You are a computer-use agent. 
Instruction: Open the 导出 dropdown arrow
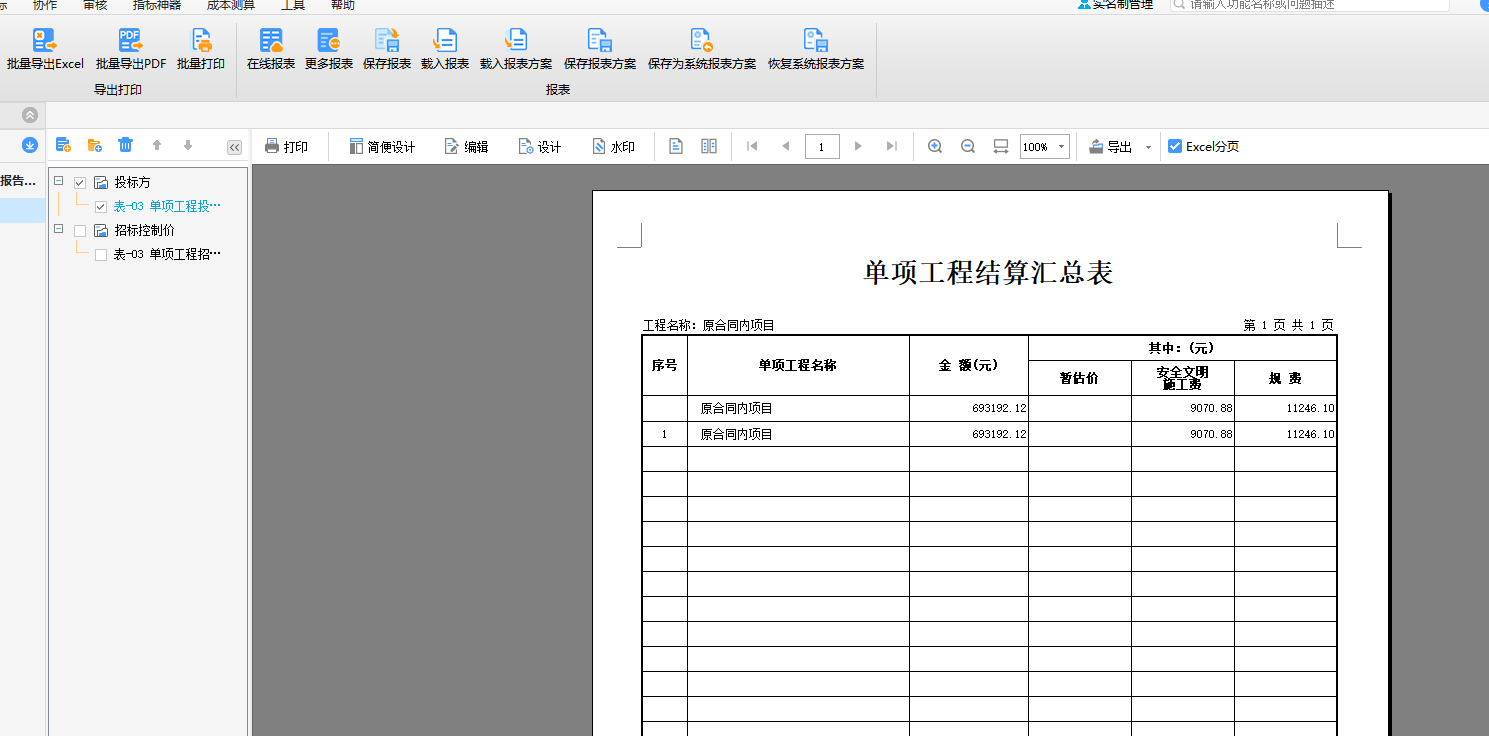coord(1148,147)
